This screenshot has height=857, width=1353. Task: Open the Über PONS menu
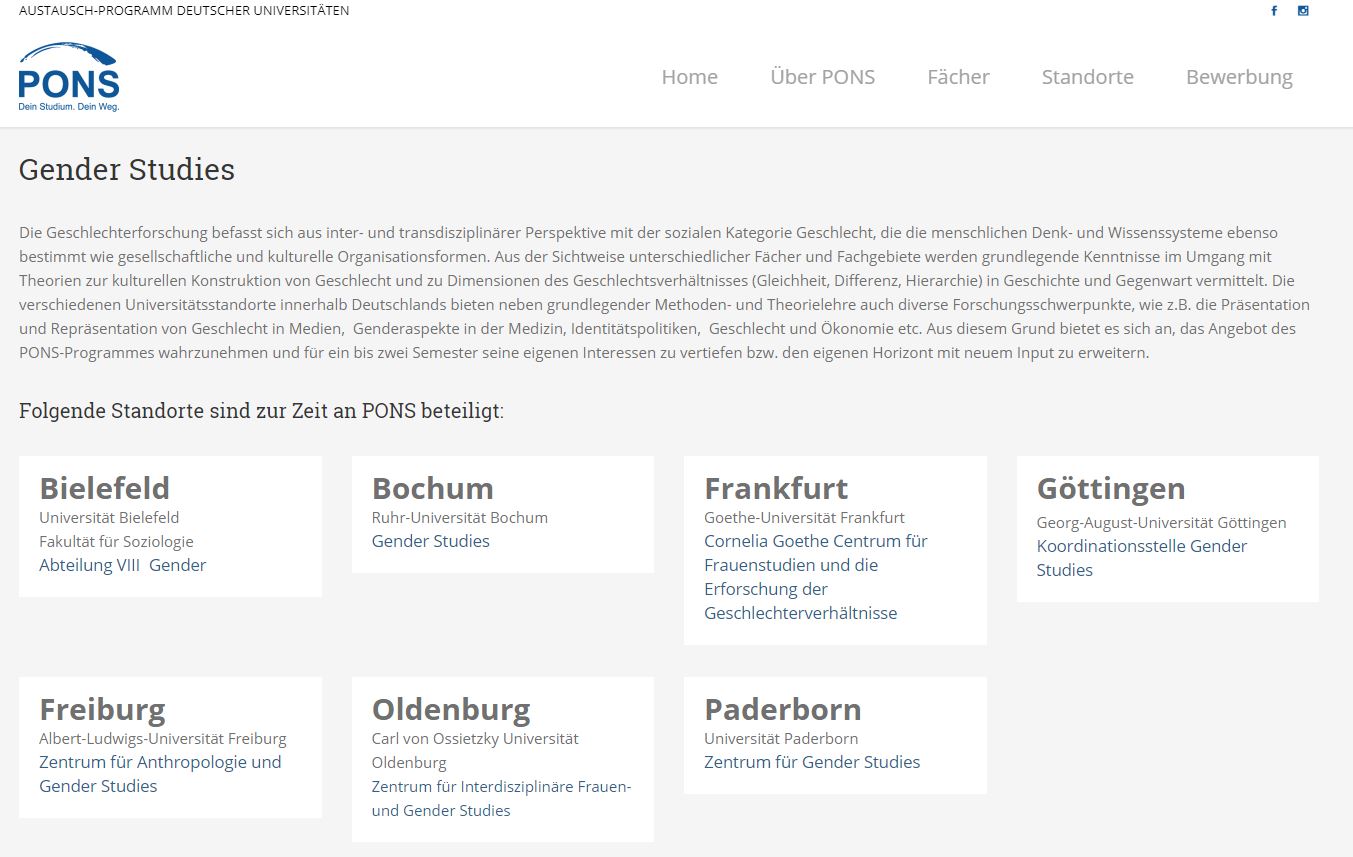tap(823, 77)
